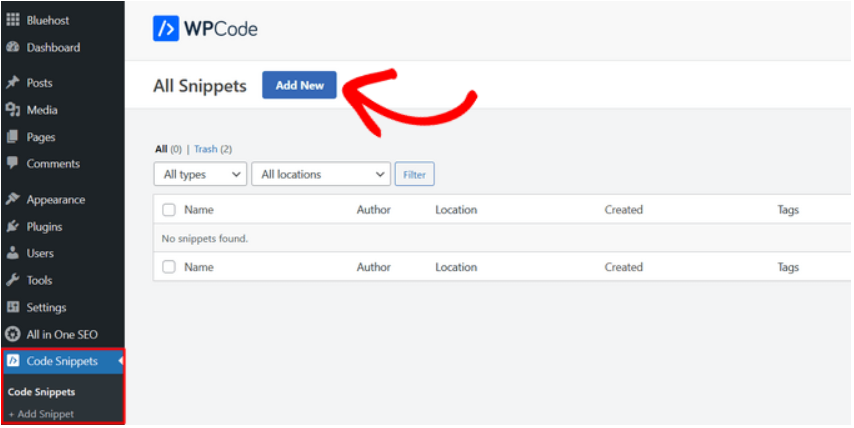Open the Trash (2) link

click(213, 149)
